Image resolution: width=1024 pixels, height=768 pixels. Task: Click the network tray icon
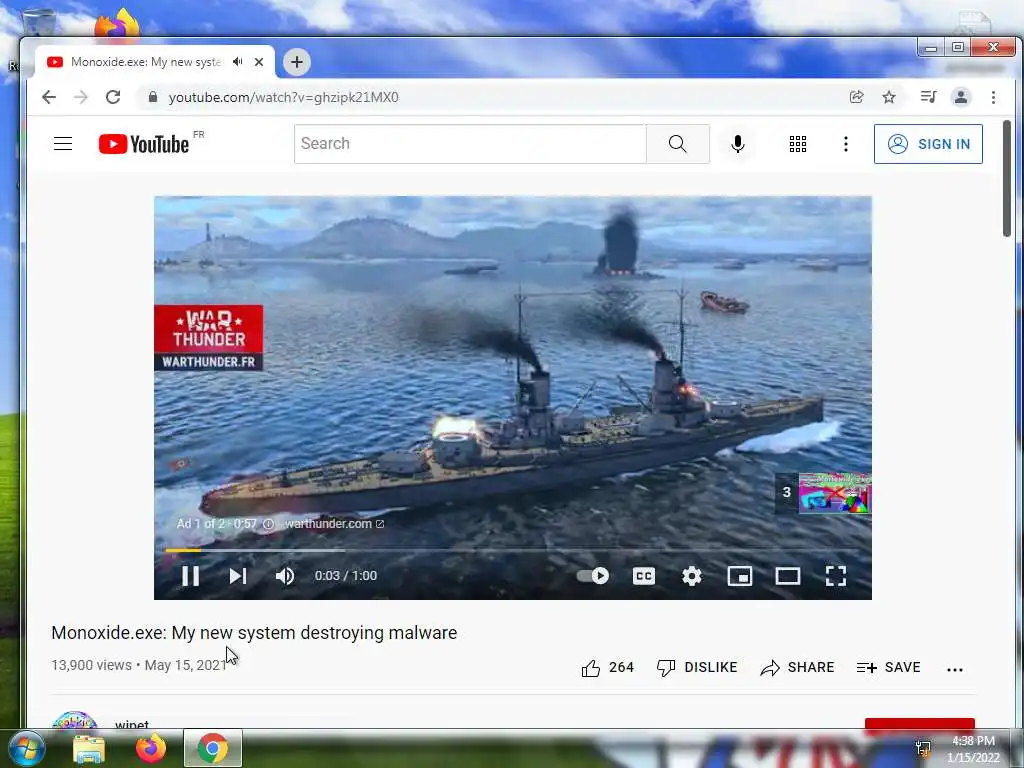[x=923, y=748]
